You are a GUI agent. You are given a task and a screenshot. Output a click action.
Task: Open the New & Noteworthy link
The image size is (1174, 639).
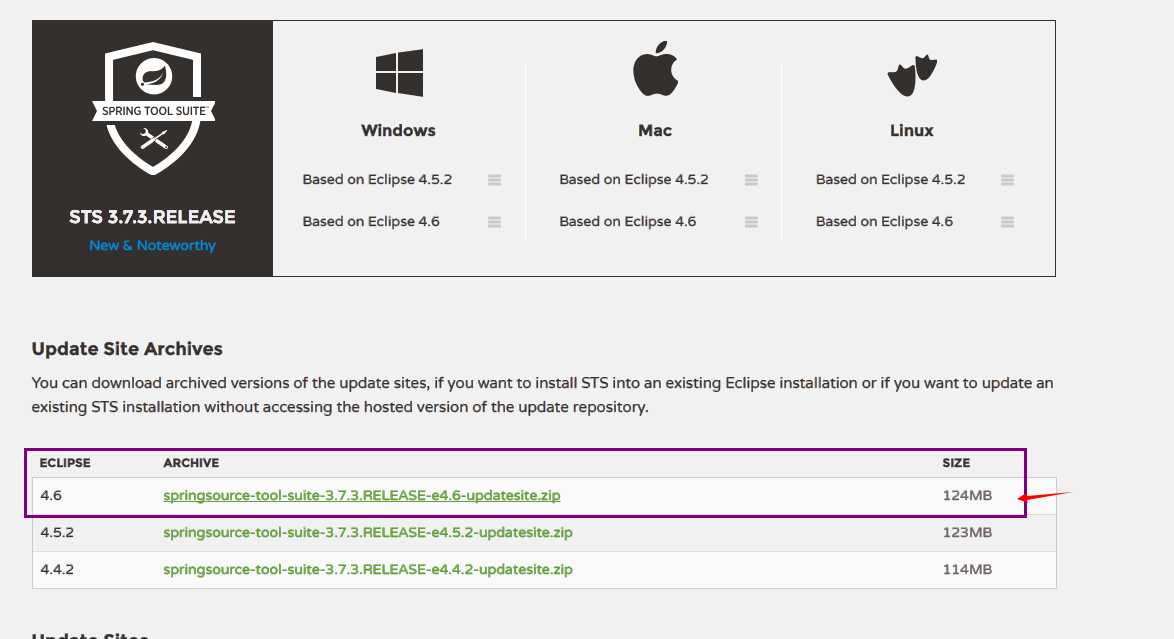[152, 246]
